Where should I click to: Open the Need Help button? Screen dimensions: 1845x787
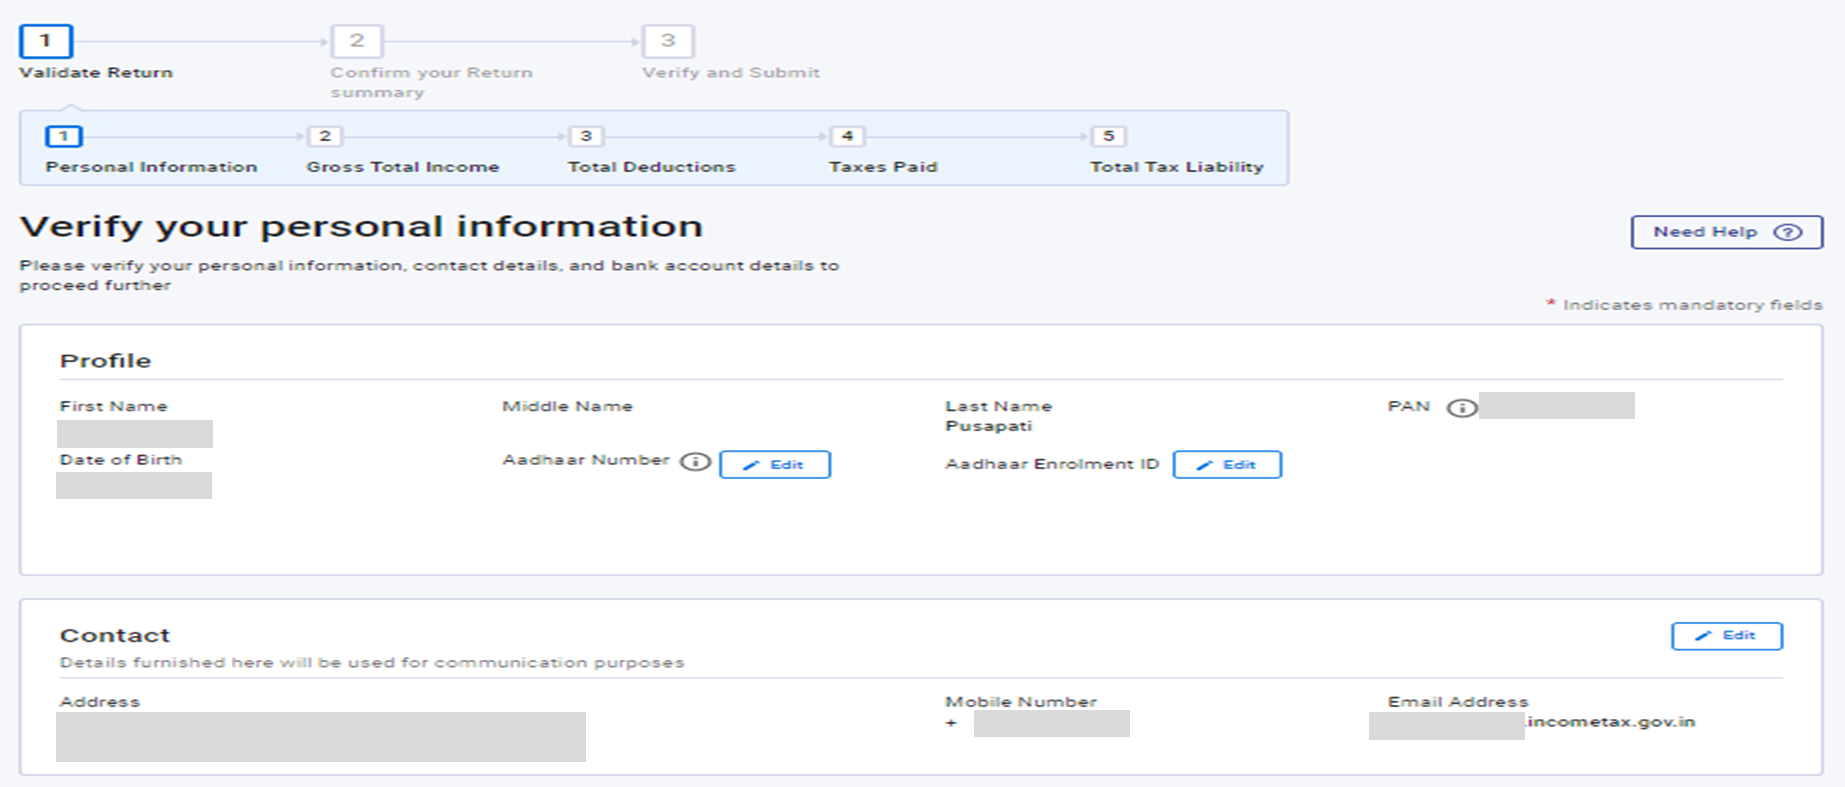(x=1725, y=233)
